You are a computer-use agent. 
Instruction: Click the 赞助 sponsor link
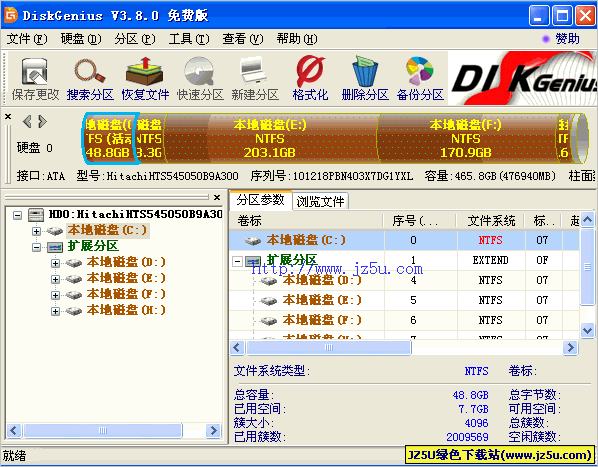coord(567,39)
